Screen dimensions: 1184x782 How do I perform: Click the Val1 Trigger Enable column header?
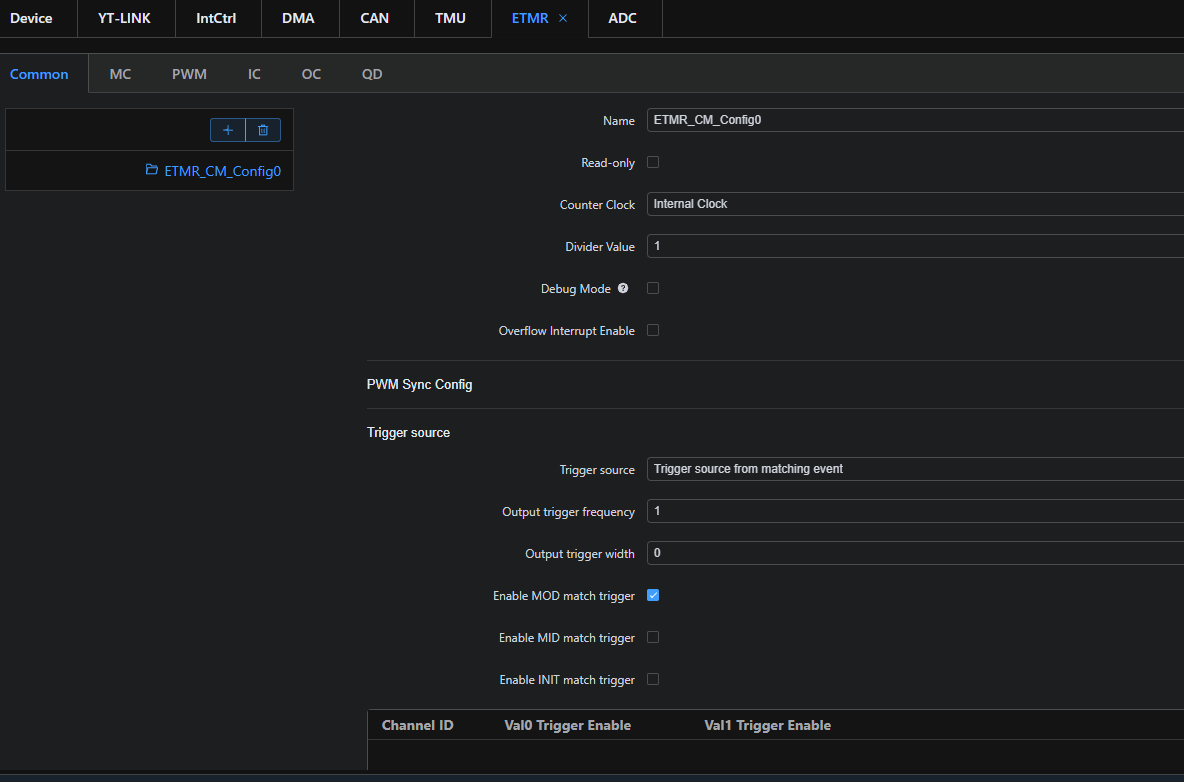coord(768,725)
